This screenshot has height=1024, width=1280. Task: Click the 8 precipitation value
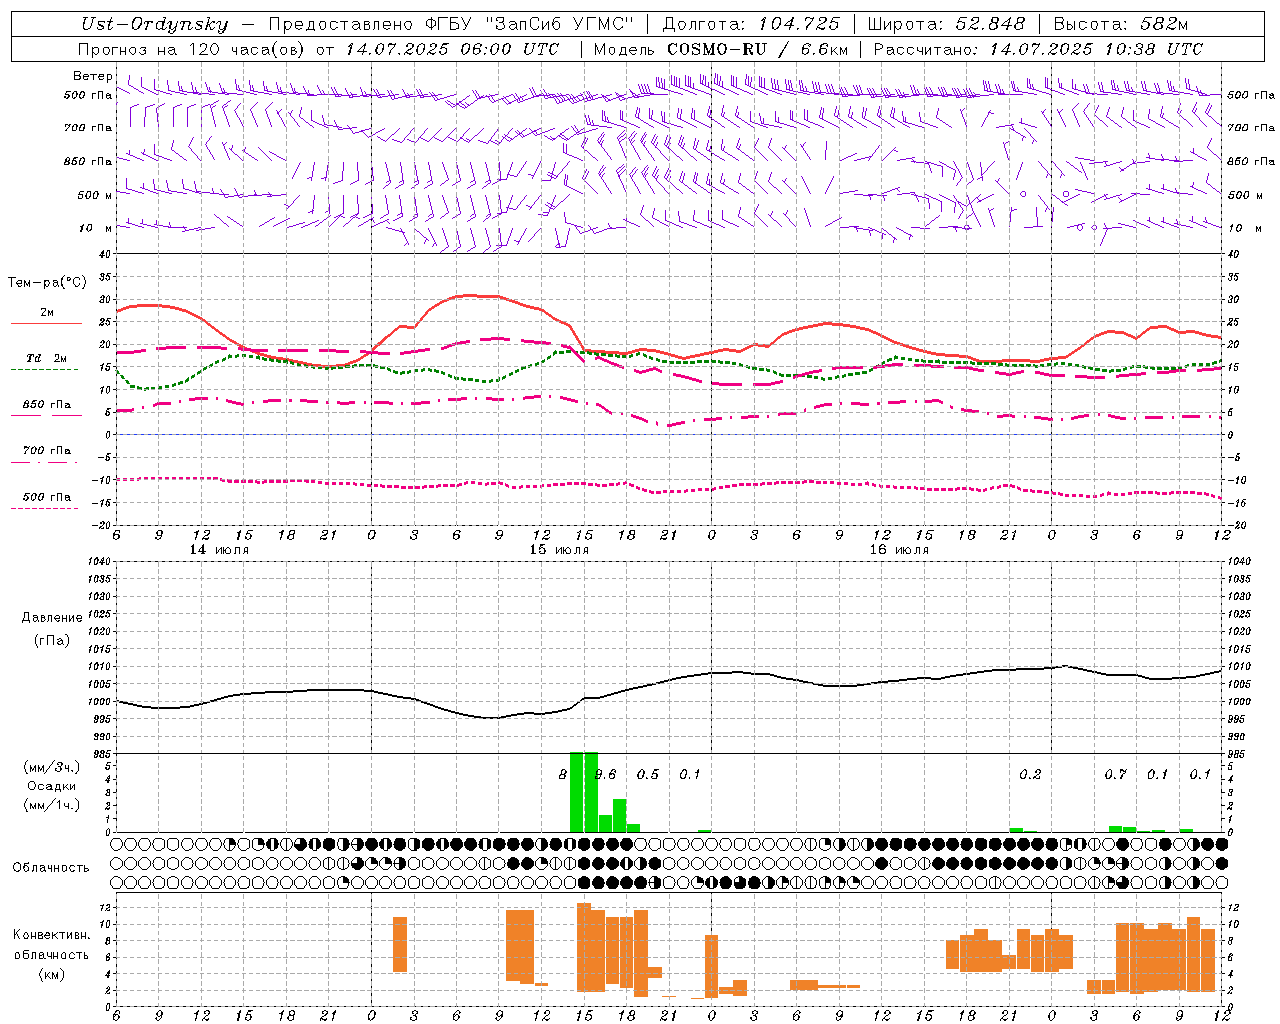coord(563,775)
